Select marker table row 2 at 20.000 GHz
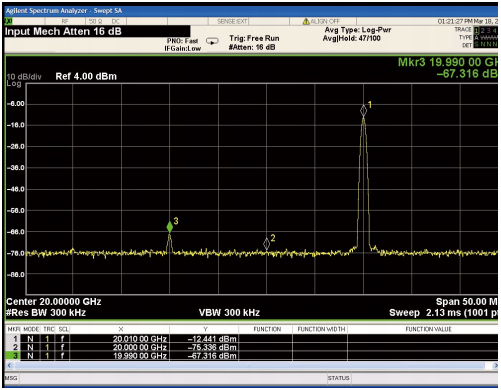The height and width of the screenshot is (390, 501). [252, 347]
